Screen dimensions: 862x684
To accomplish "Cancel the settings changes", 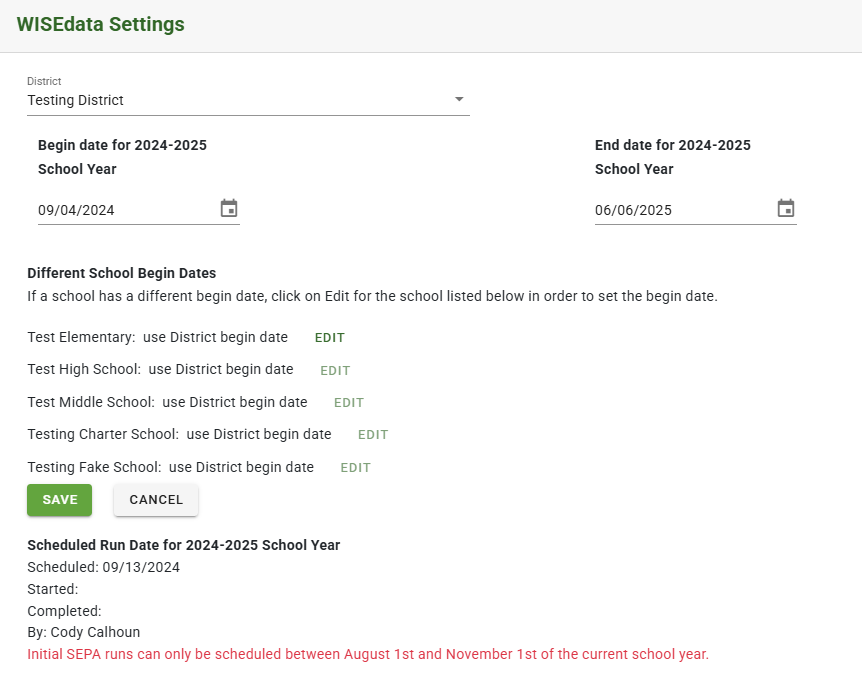I will click(x=156, y=500).
